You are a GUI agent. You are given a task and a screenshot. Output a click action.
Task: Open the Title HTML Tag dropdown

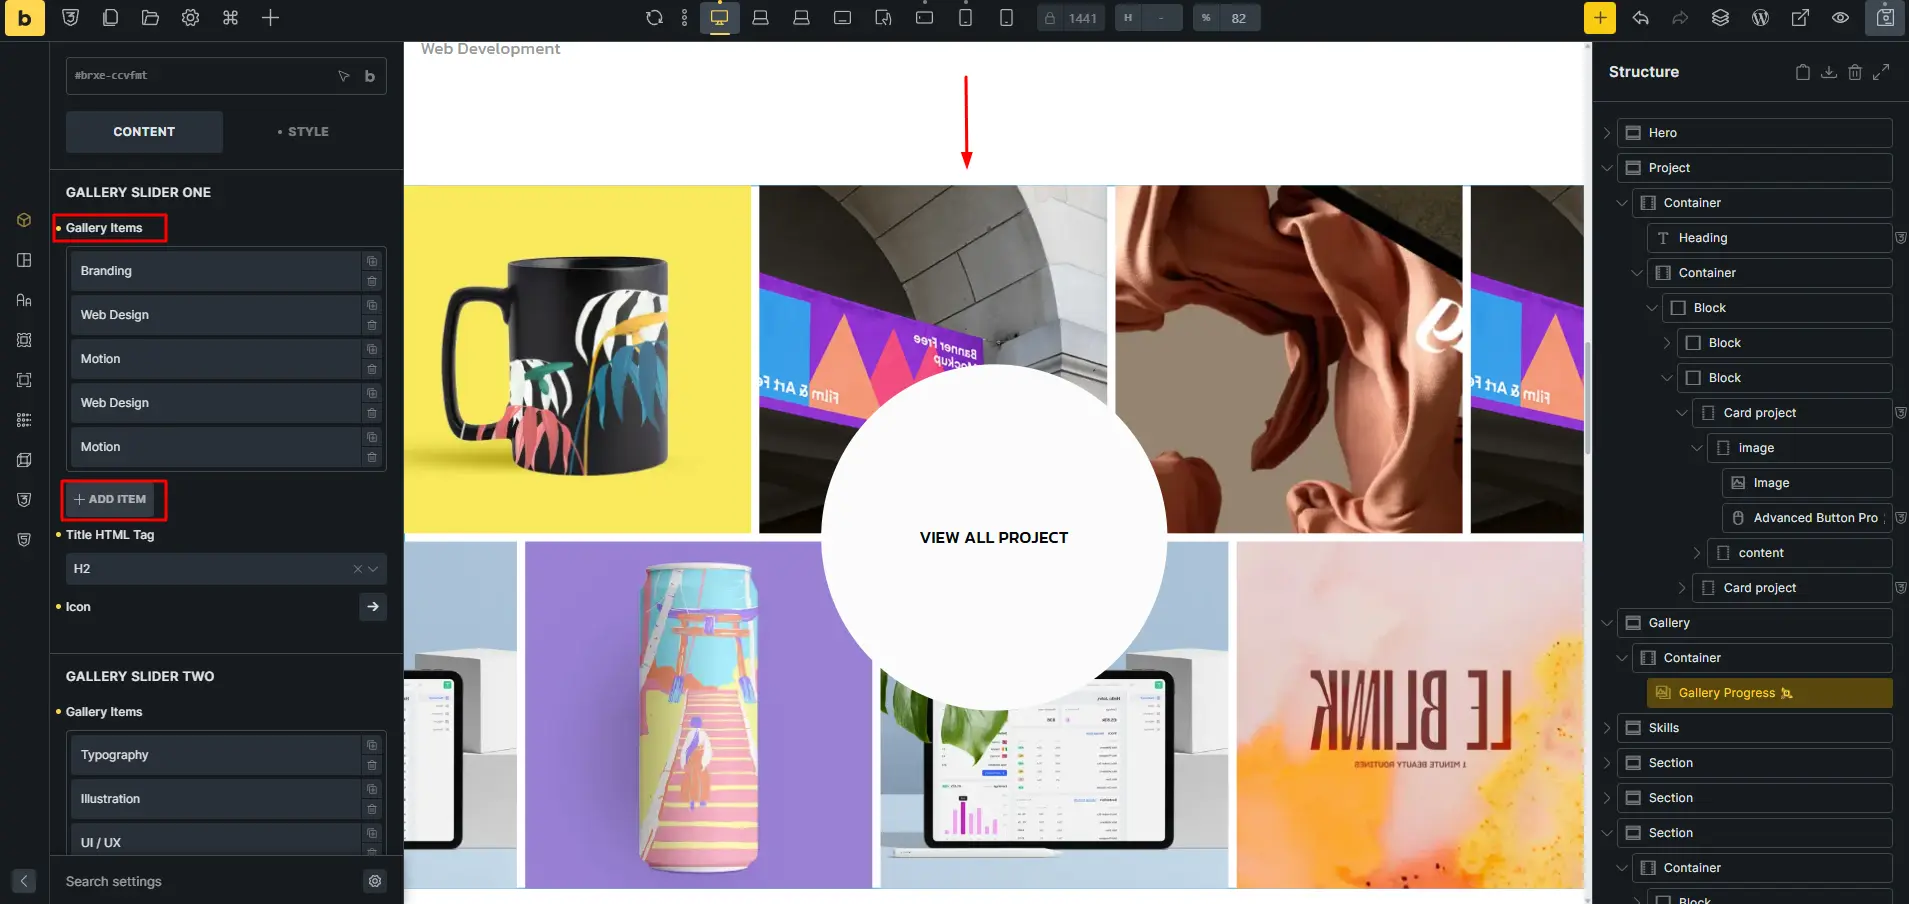[x=226, y=569]
